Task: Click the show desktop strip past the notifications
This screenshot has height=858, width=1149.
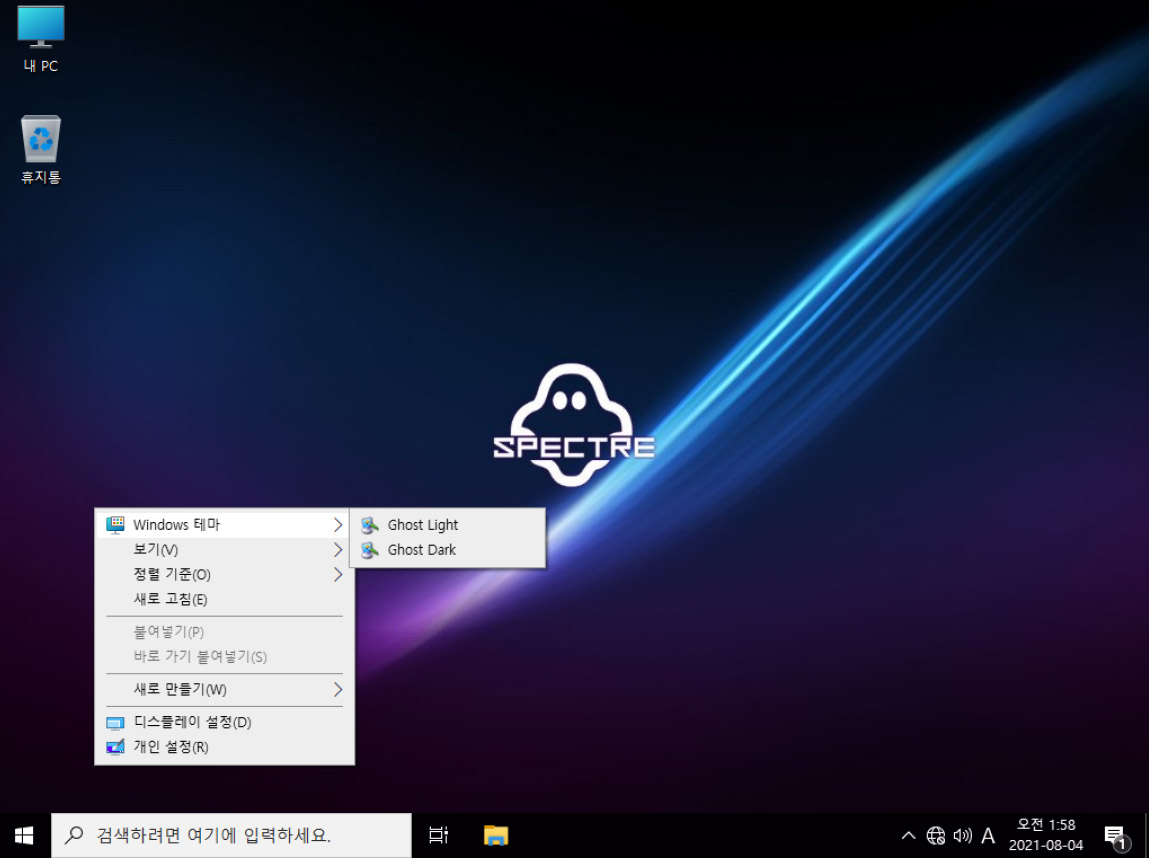Action: click(x=1146, y=835)
